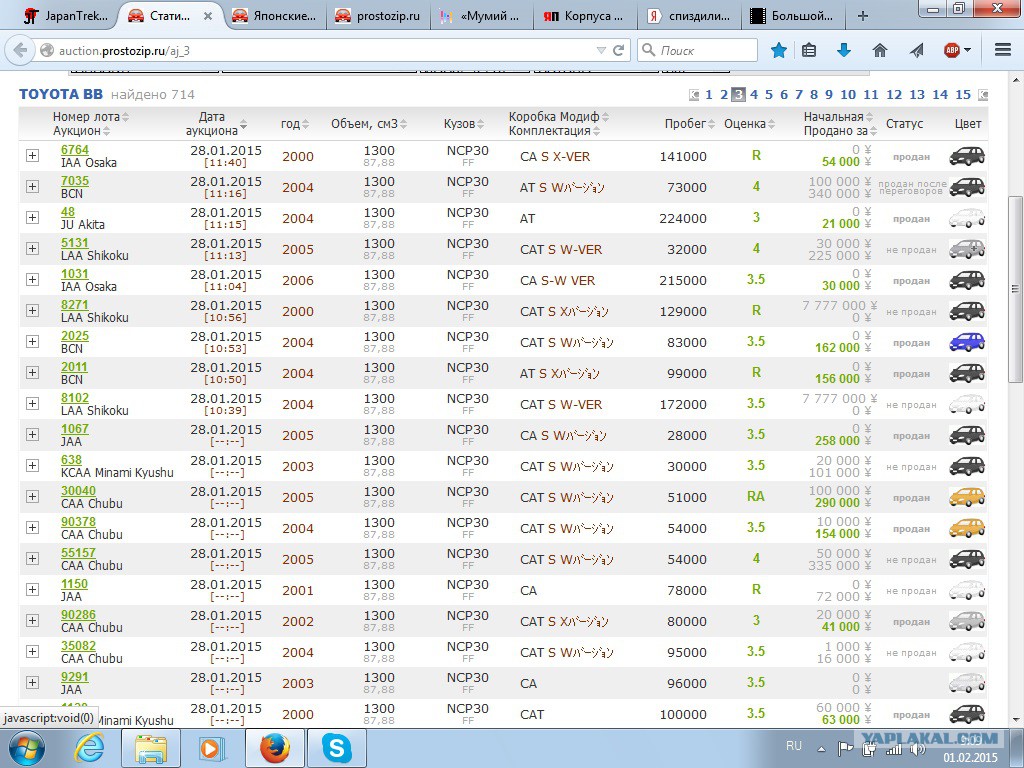Click the orange car icon for lot 90378
The height and width of the screenshot is (768, 1024).
tap(967, 528)
